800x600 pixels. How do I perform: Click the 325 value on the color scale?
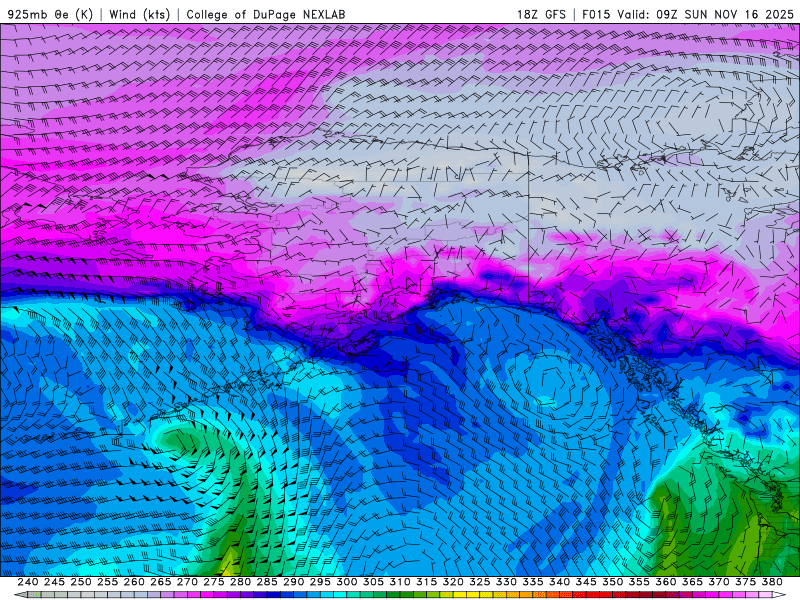point(480,582)
